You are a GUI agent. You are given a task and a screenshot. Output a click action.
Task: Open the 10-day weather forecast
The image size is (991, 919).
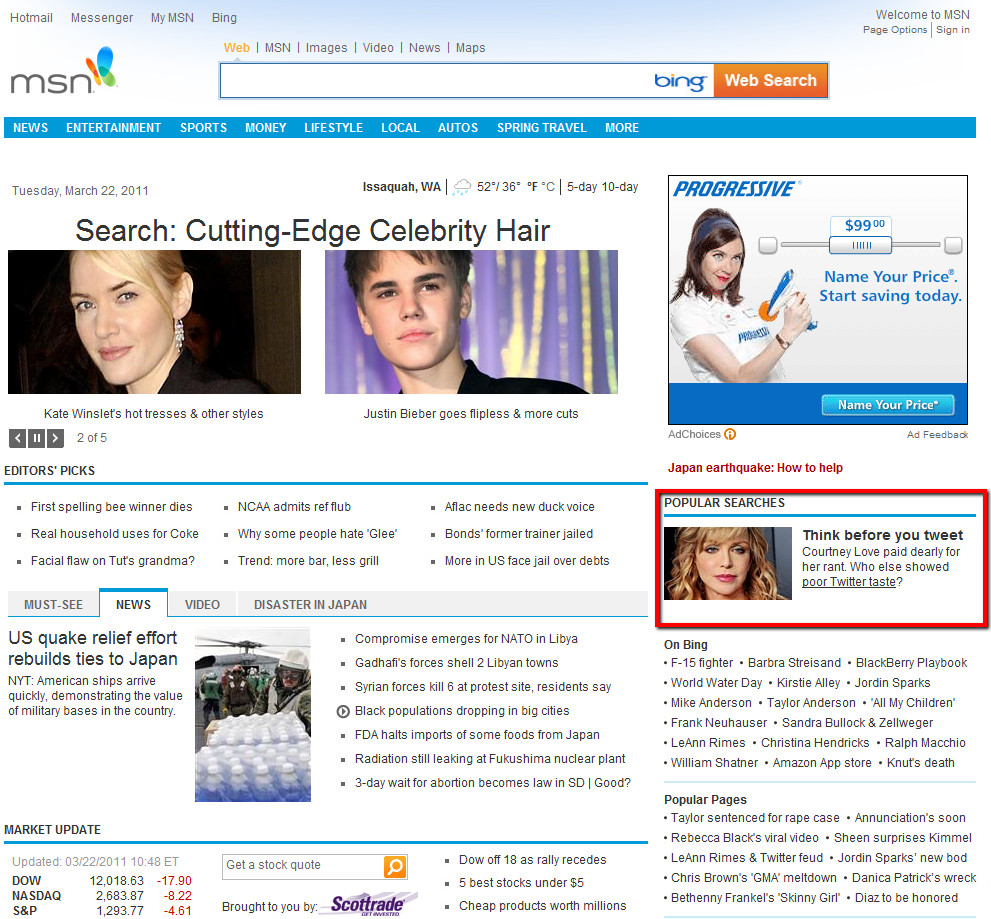coord(619,187)
